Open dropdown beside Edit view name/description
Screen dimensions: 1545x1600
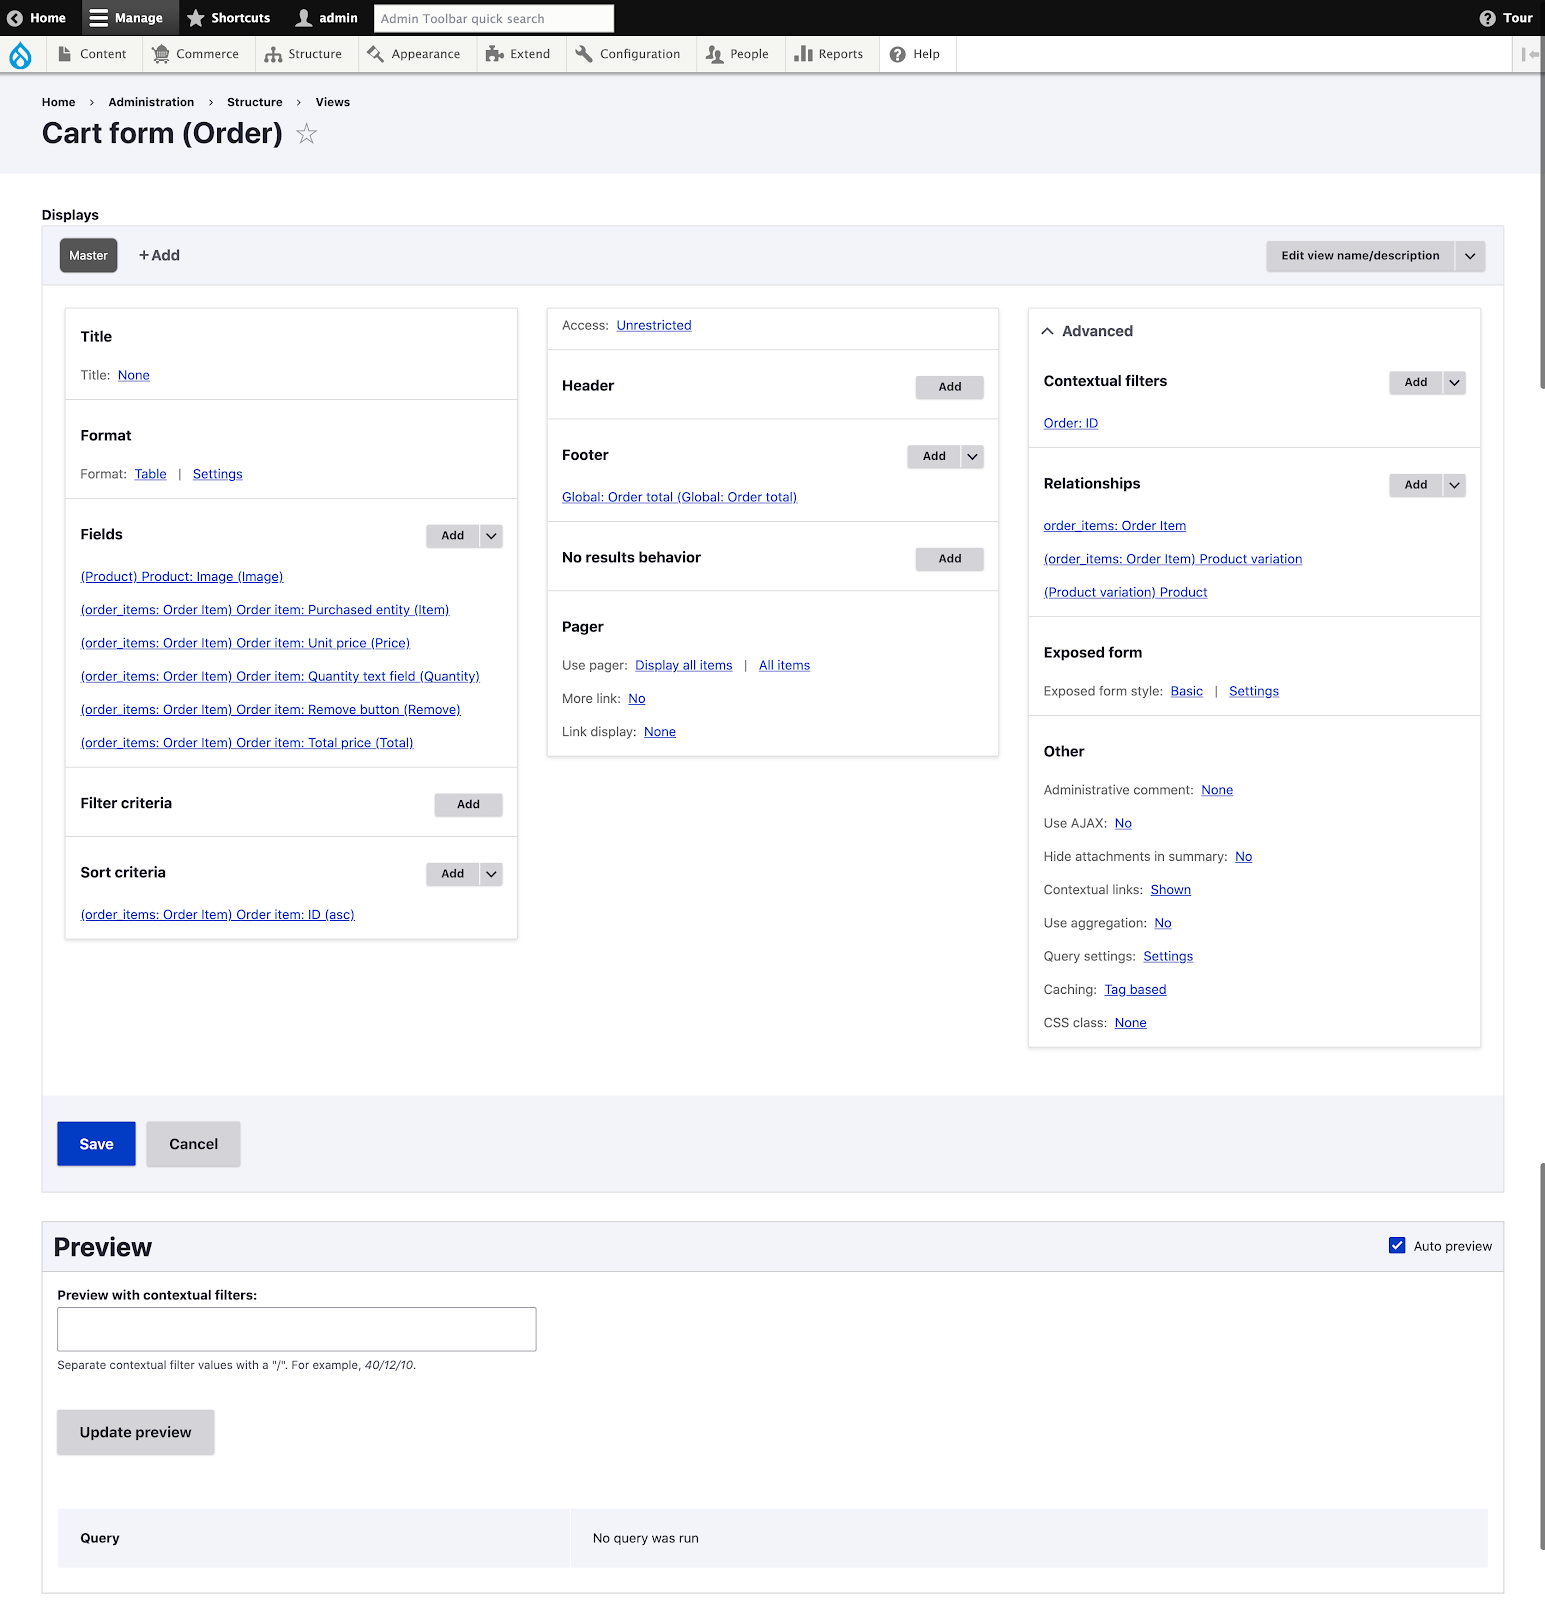click(x=1470, y=256)
